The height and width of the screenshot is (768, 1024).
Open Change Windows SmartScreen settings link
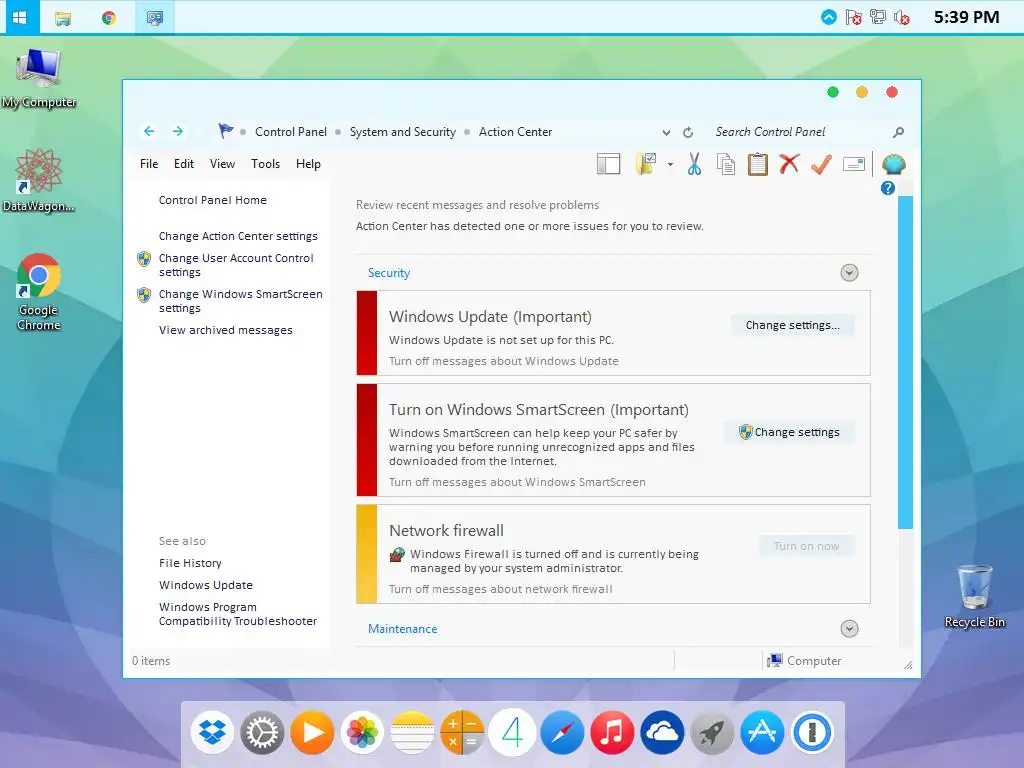[240, 301]
